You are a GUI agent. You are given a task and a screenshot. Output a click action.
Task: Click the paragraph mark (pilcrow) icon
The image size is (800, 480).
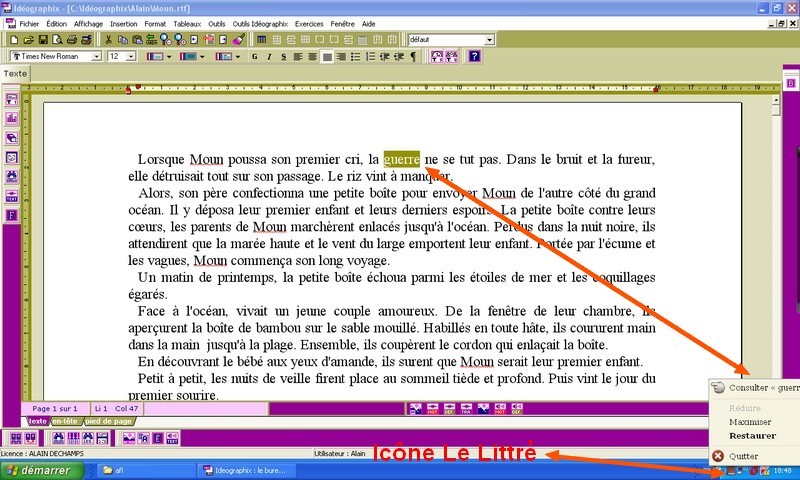(413, 56)
